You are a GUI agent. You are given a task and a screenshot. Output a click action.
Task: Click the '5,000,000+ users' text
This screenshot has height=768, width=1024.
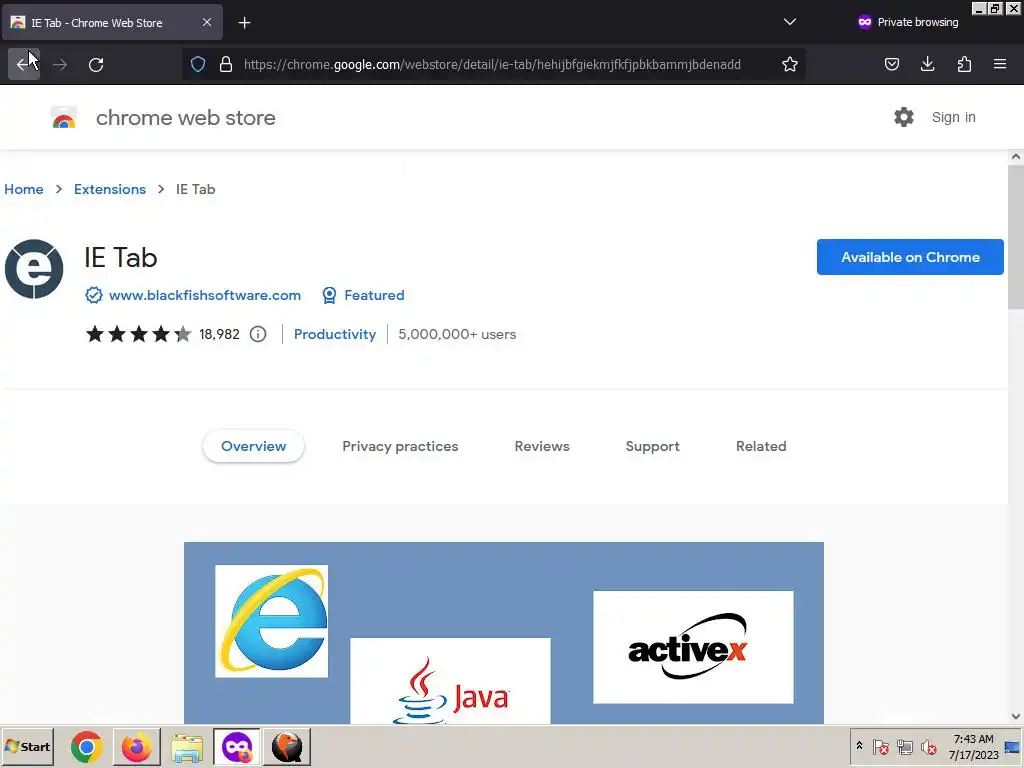click(x=457, y=334)
